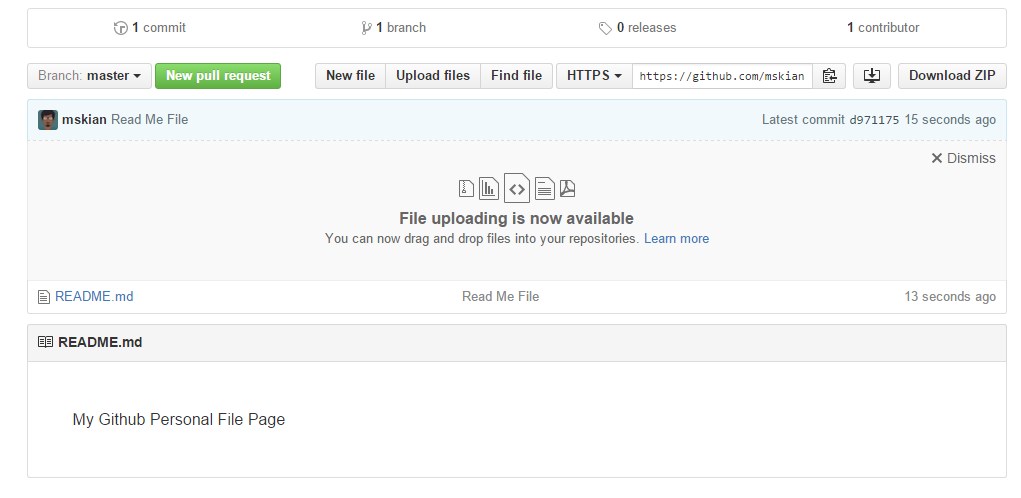The height and width of the screenshot is (498, 1021).
Task: Click the 15 seconds ago timestamp
Action: [x=950, y=120]
